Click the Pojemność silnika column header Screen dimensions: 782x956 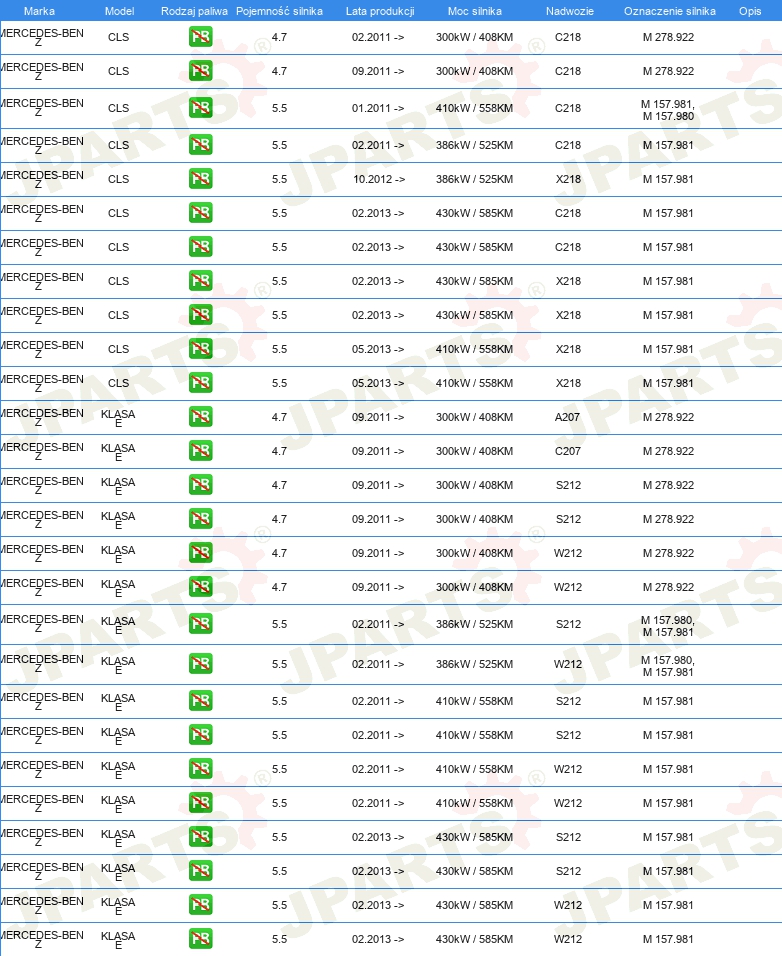[279, 11]
